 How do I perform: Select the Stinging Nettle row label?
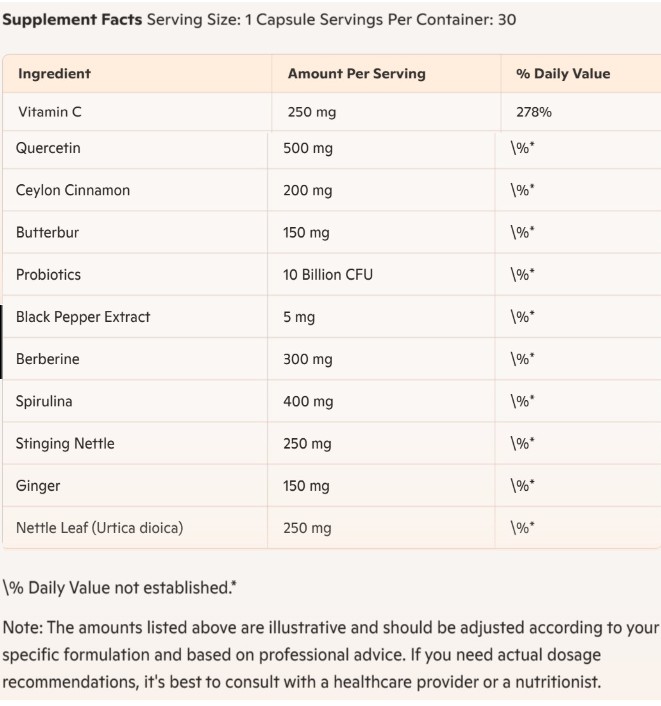pos(65,443)
